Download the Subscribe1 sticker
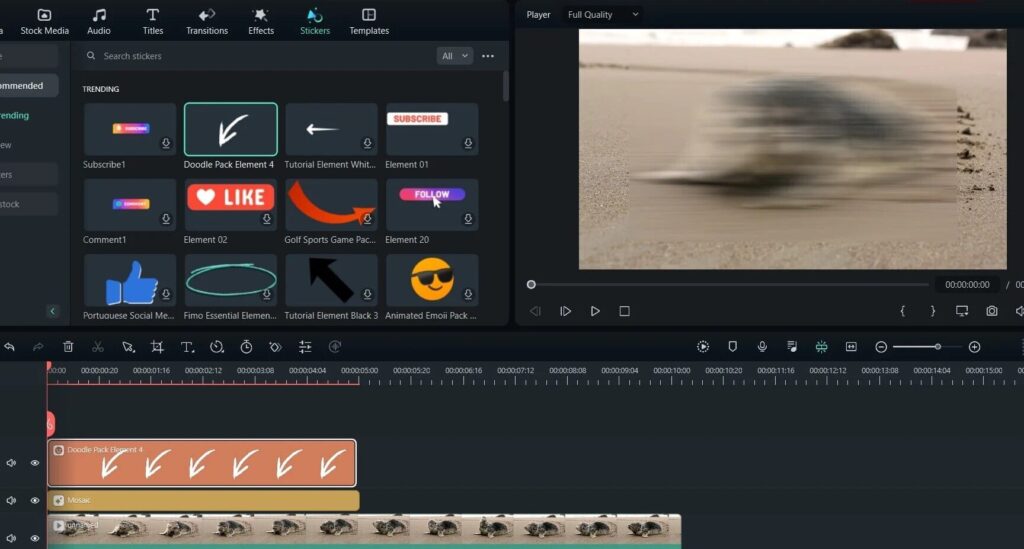The image size is (1024, 549). click(x=166, y=143)
